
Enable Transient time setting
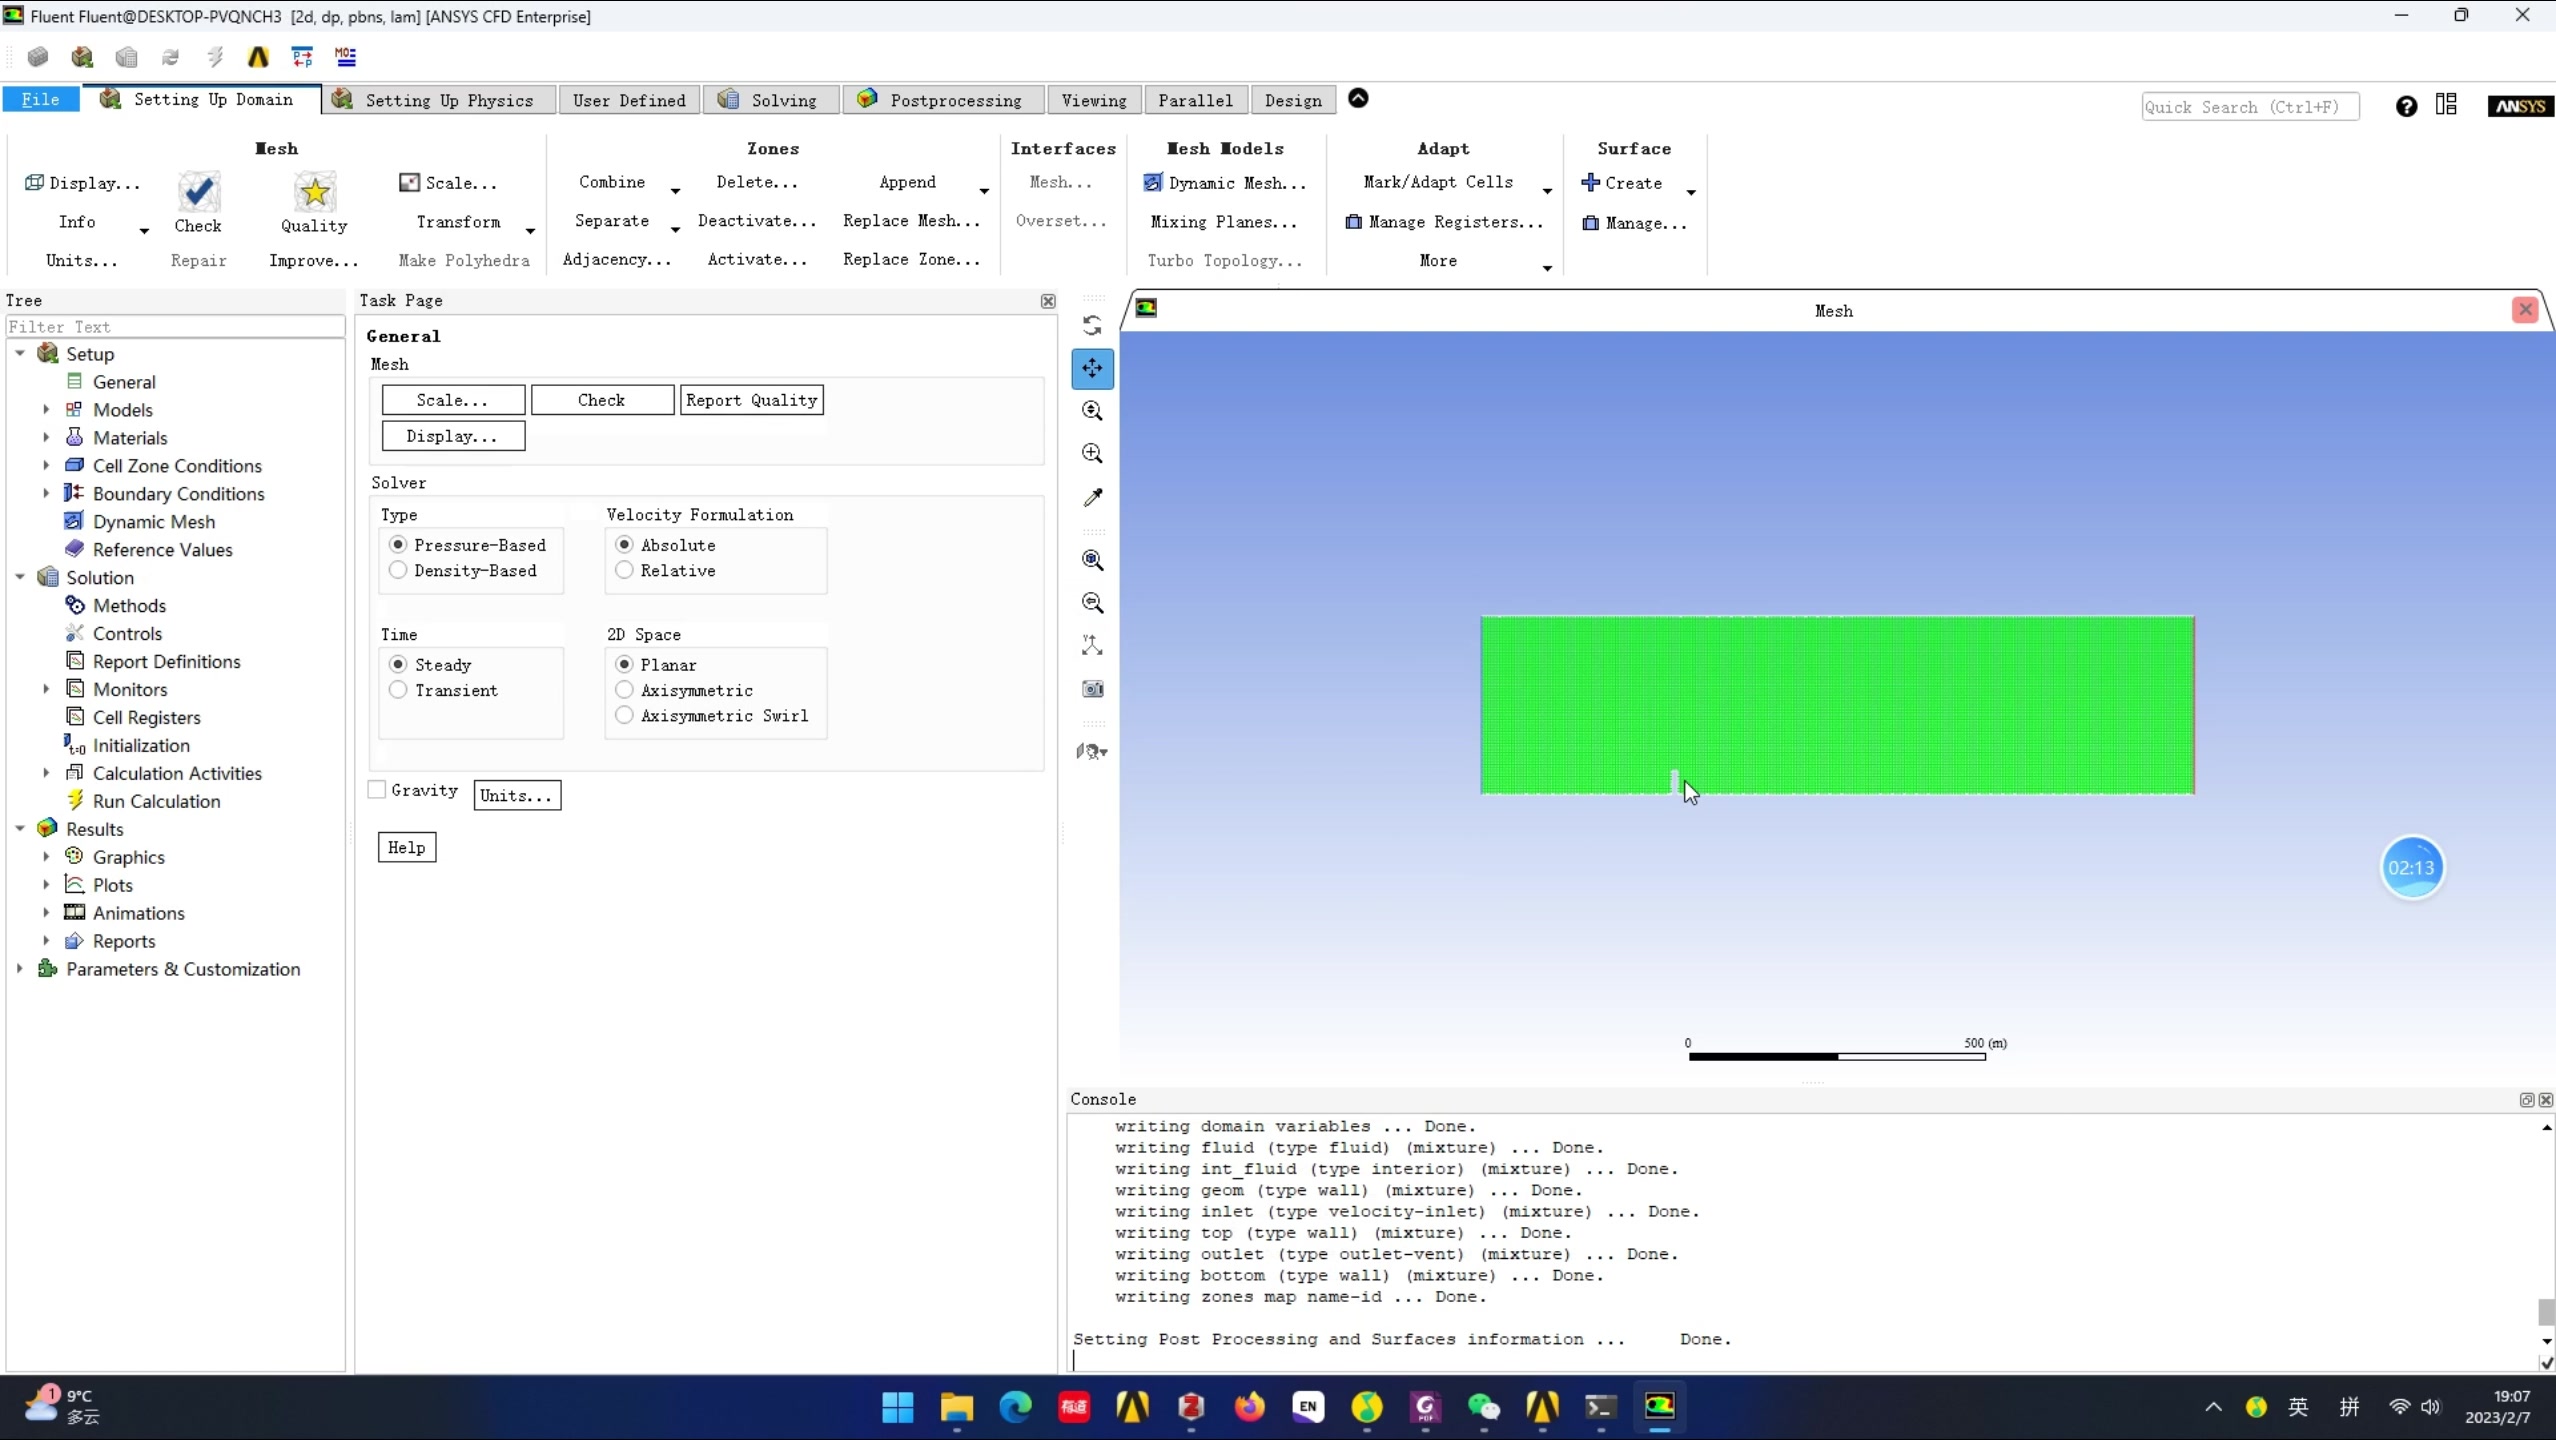pyautogui.click(x=397, y=688)
